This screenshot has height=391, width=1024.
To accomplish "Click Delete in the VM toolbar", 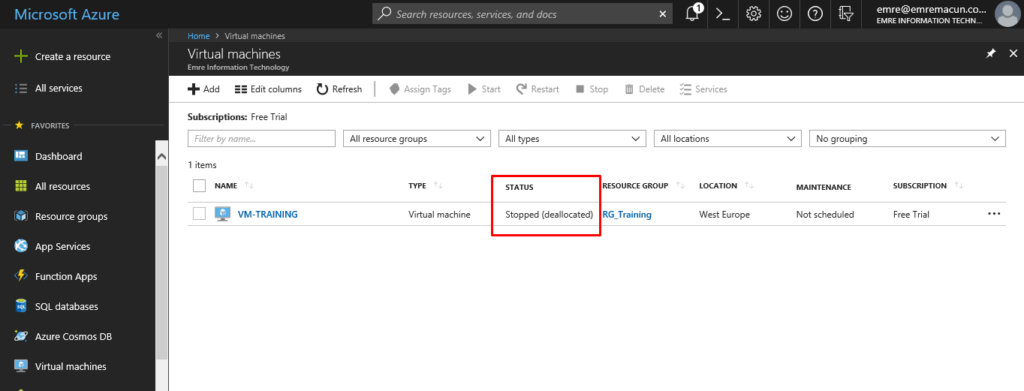I will tap(645, 89).
